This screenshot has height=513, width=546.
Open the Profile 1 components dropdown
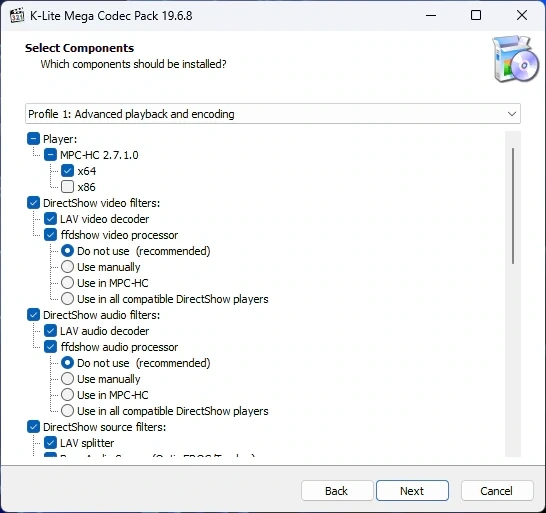point(273,114)
